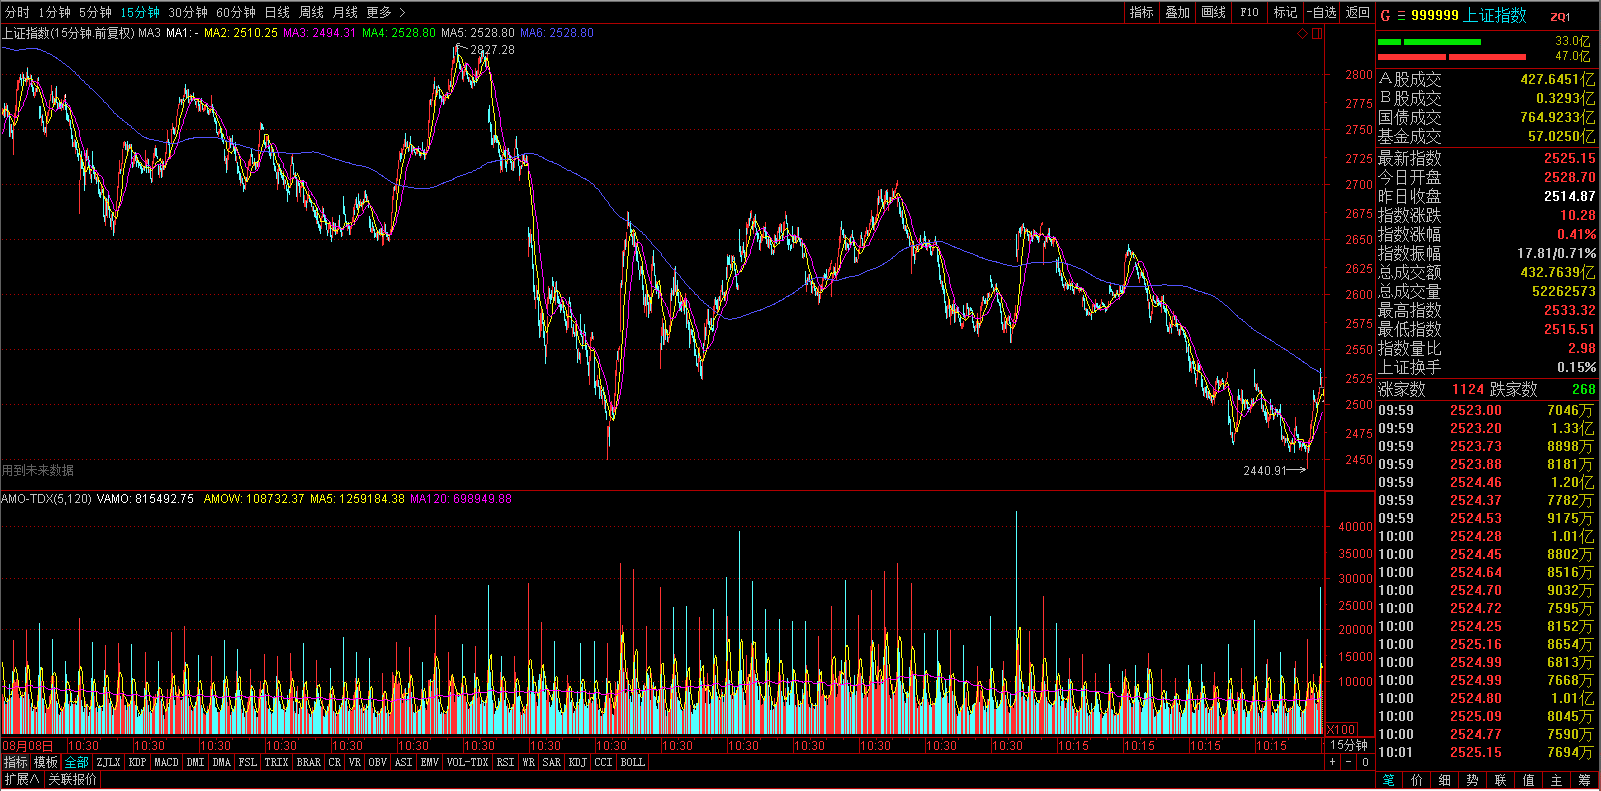Click the 叠加 overlay button
Image resolution: width=1601 pixels, height=791 pixels.
pyautogui.click(x=1177, y=12)
